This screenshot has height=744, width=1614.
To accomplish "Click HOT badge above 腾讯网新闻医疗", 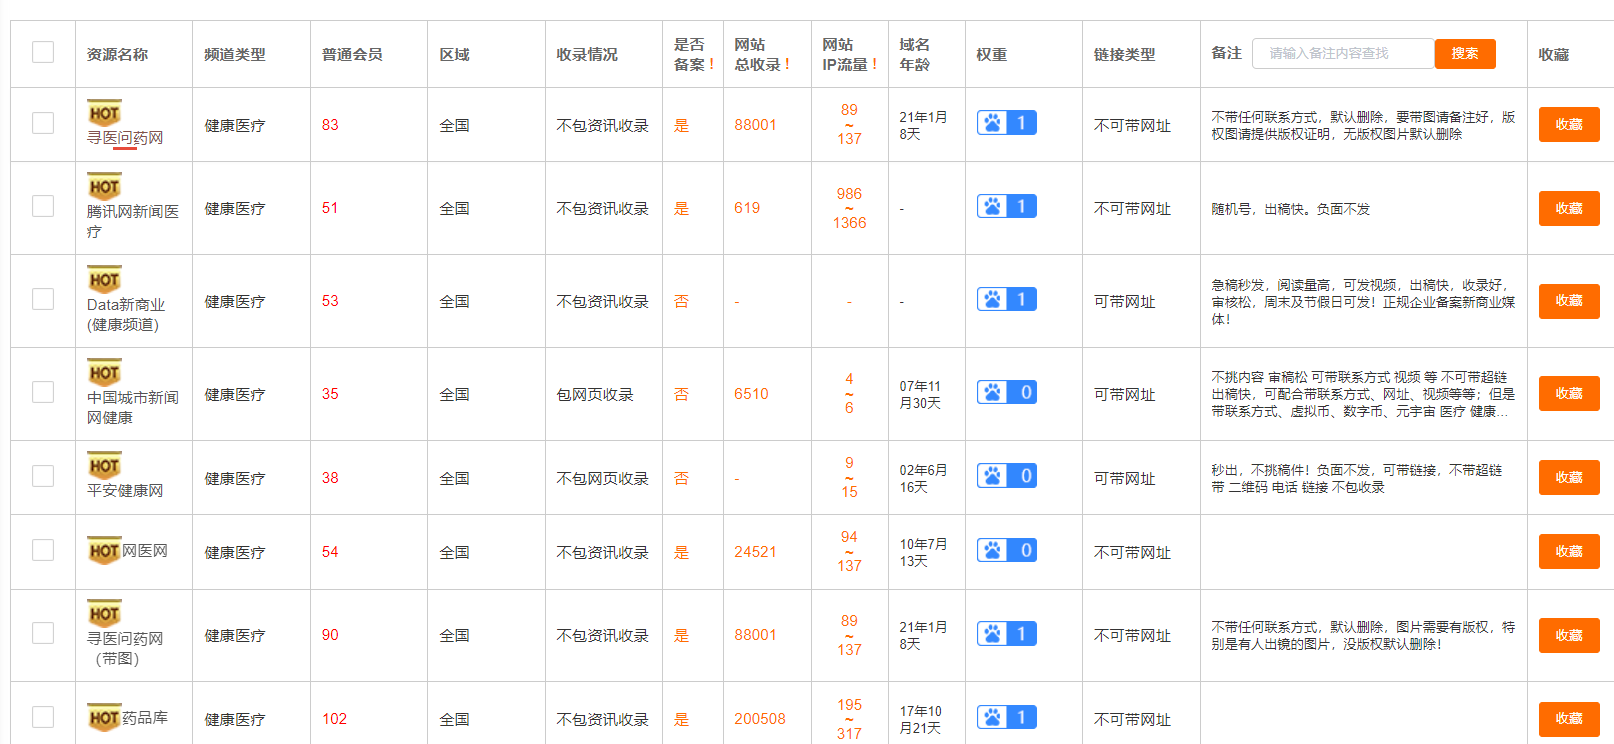I will [104, 187].
